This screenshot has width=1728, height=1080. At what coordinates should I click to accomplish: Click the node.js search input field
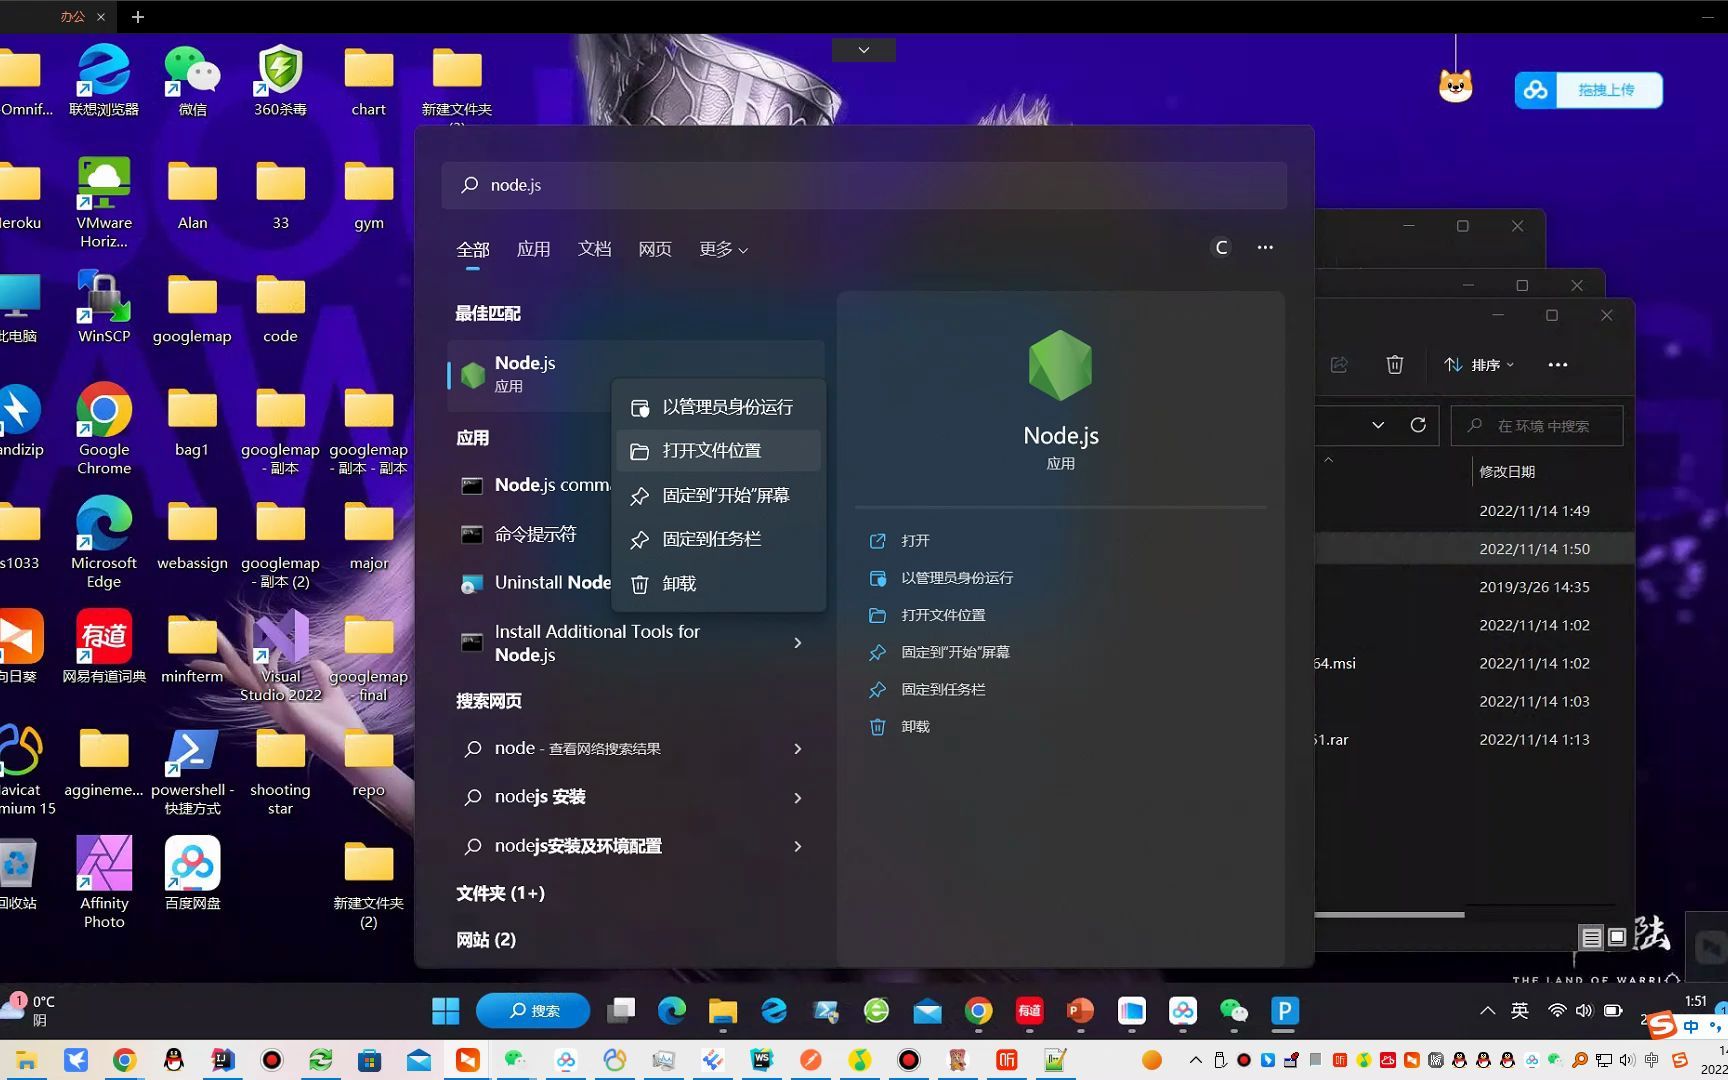click(864, 185)
